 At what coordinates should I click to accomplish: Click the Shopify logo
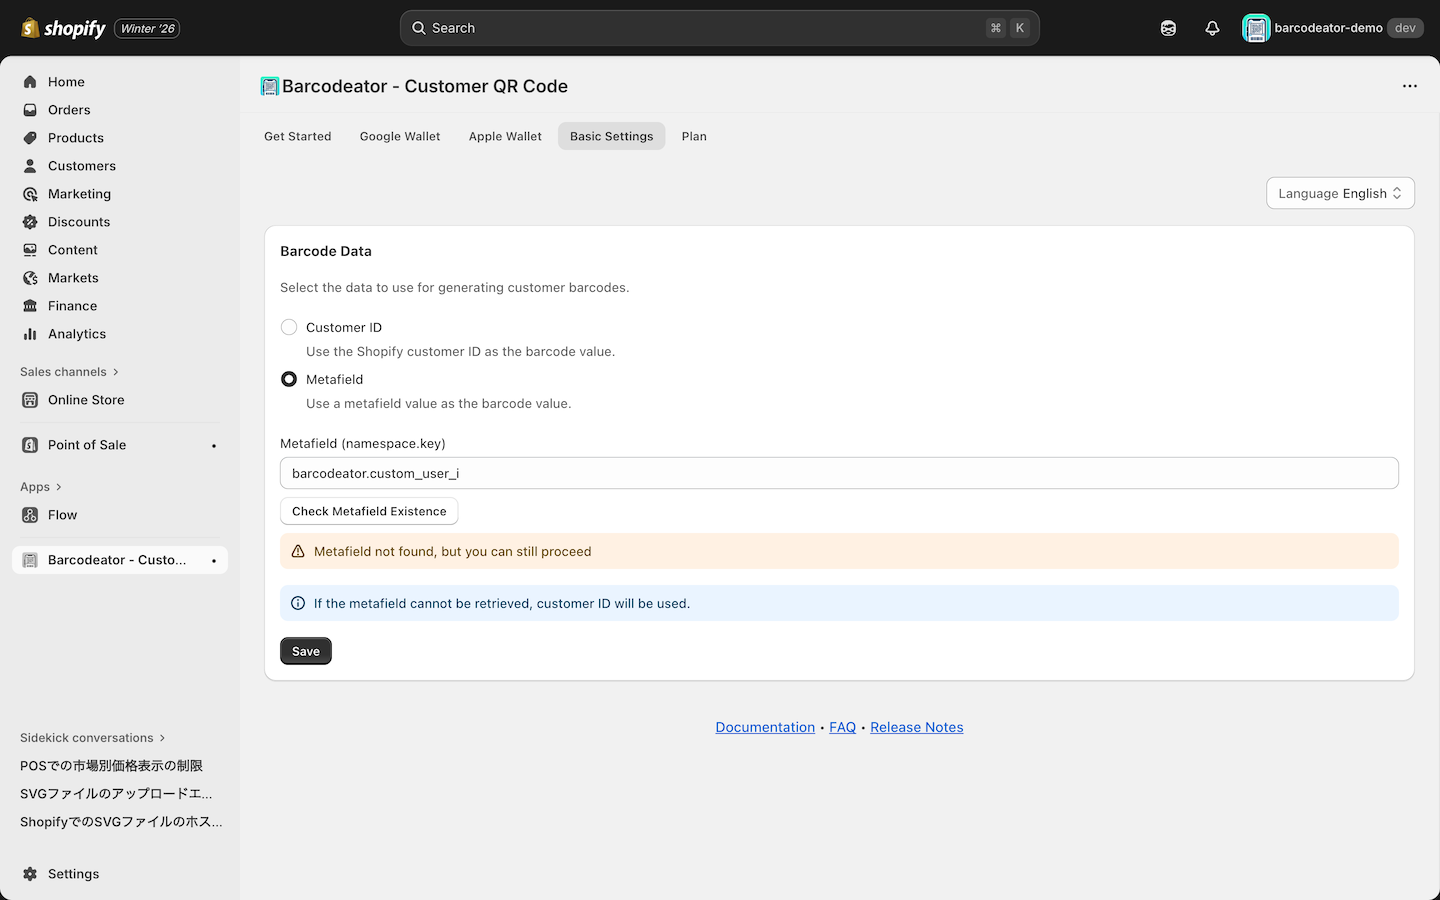(64, 28)
